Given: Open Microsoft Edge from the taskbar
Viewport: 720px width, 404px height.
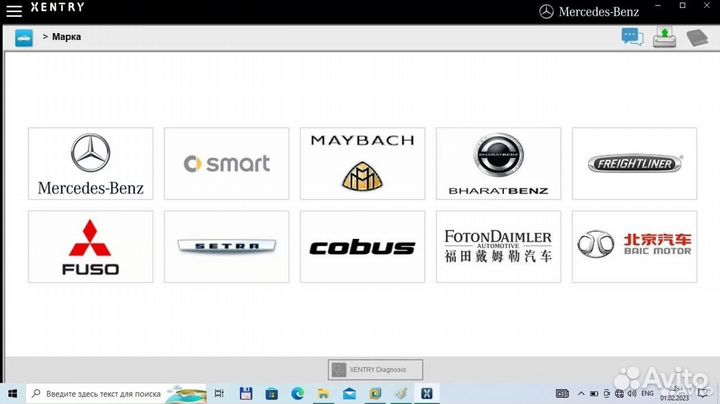Looking at the screenshot, I should 298,393.
